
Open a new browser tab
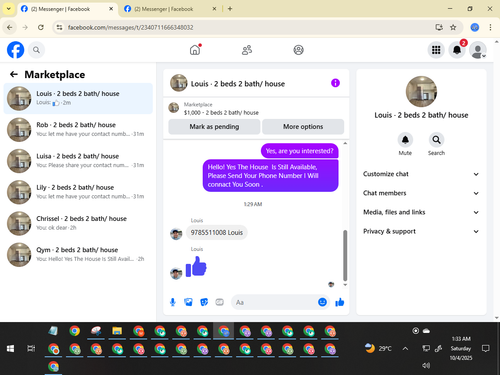[x=230, y=9]
